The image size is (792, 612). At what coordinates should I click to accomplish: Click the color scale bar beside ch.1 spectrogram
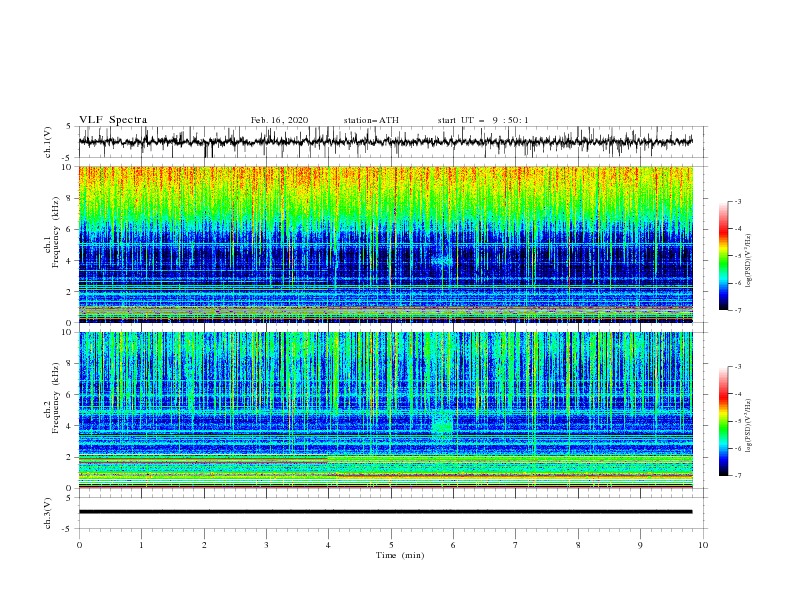tap(724, 256)
